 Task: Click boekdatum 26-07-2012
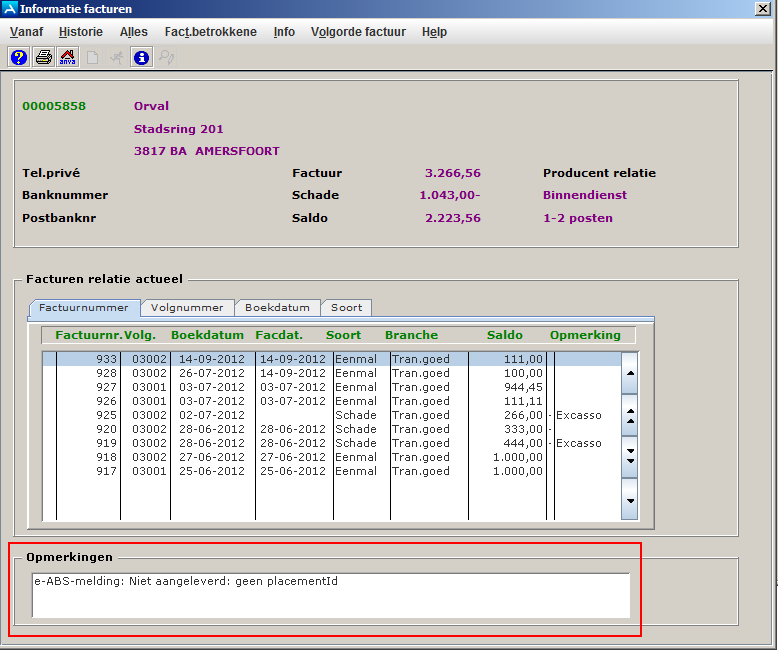tap(212, 373)
